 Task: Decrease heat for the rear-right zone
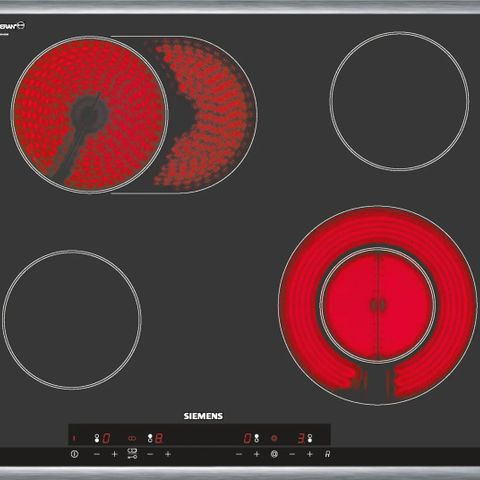pos(239,454)
